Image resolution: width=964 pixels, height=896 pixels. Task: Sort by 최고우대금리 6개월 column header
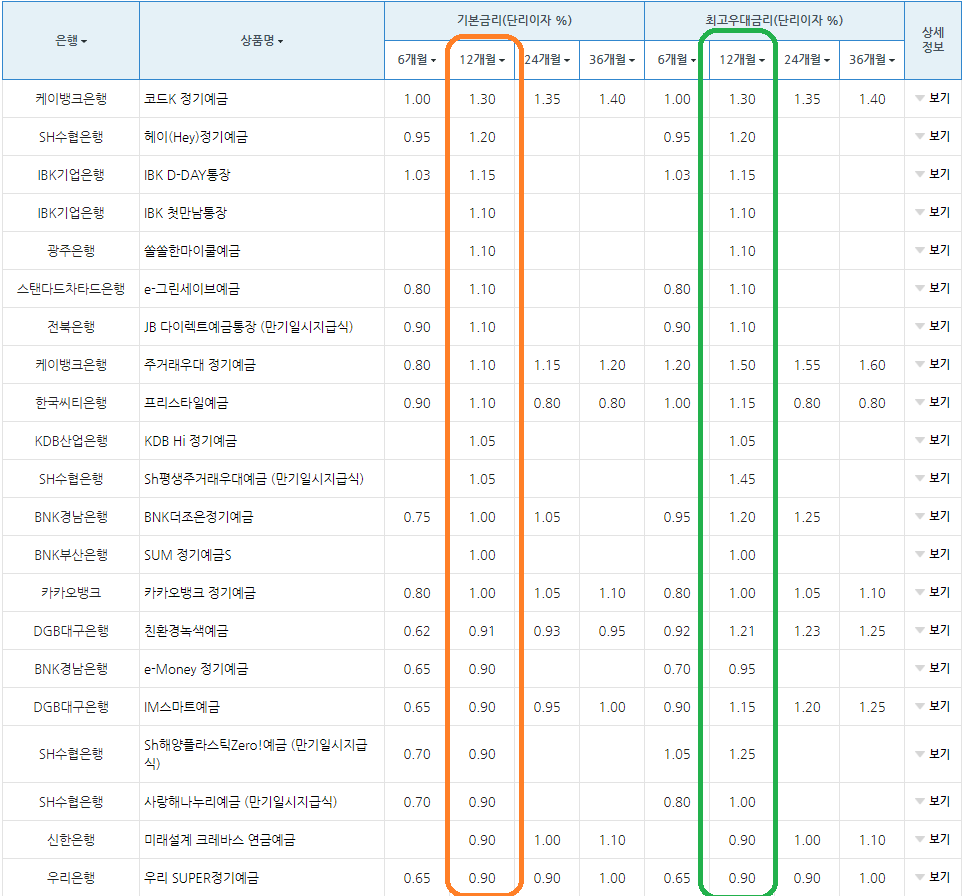pyautogui.click(x=676, y=60)
